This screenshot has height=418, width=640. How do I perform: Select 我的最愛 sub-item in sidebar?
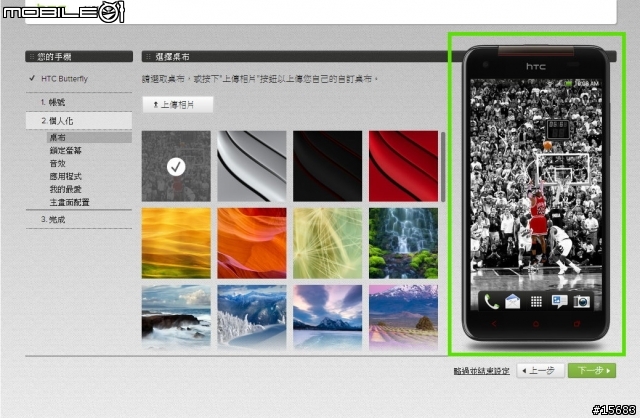66,189
